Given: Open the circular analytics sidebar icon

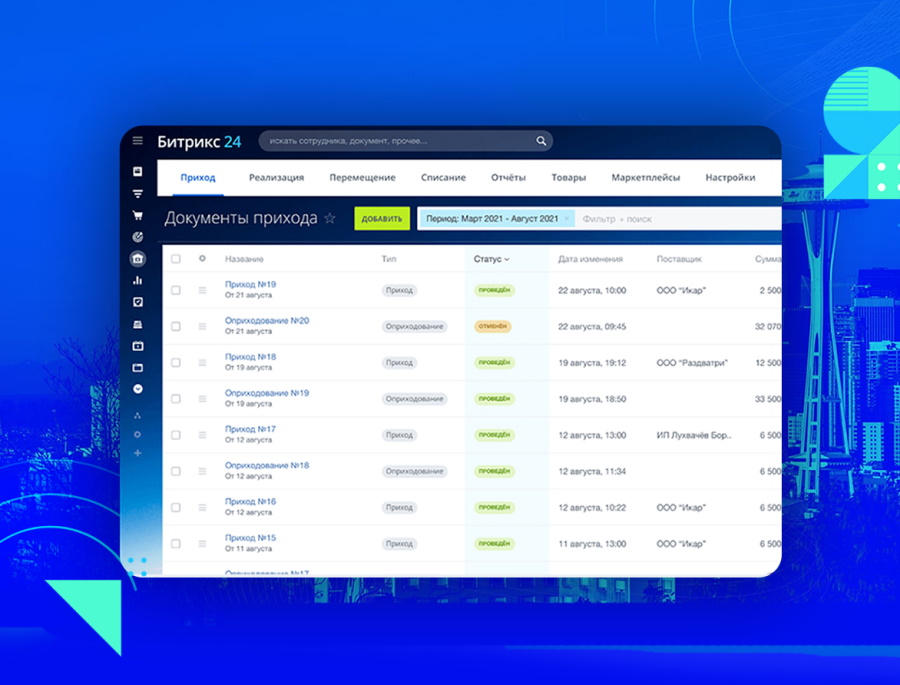Looking at the screenshot, I should [x=138, y=237].
